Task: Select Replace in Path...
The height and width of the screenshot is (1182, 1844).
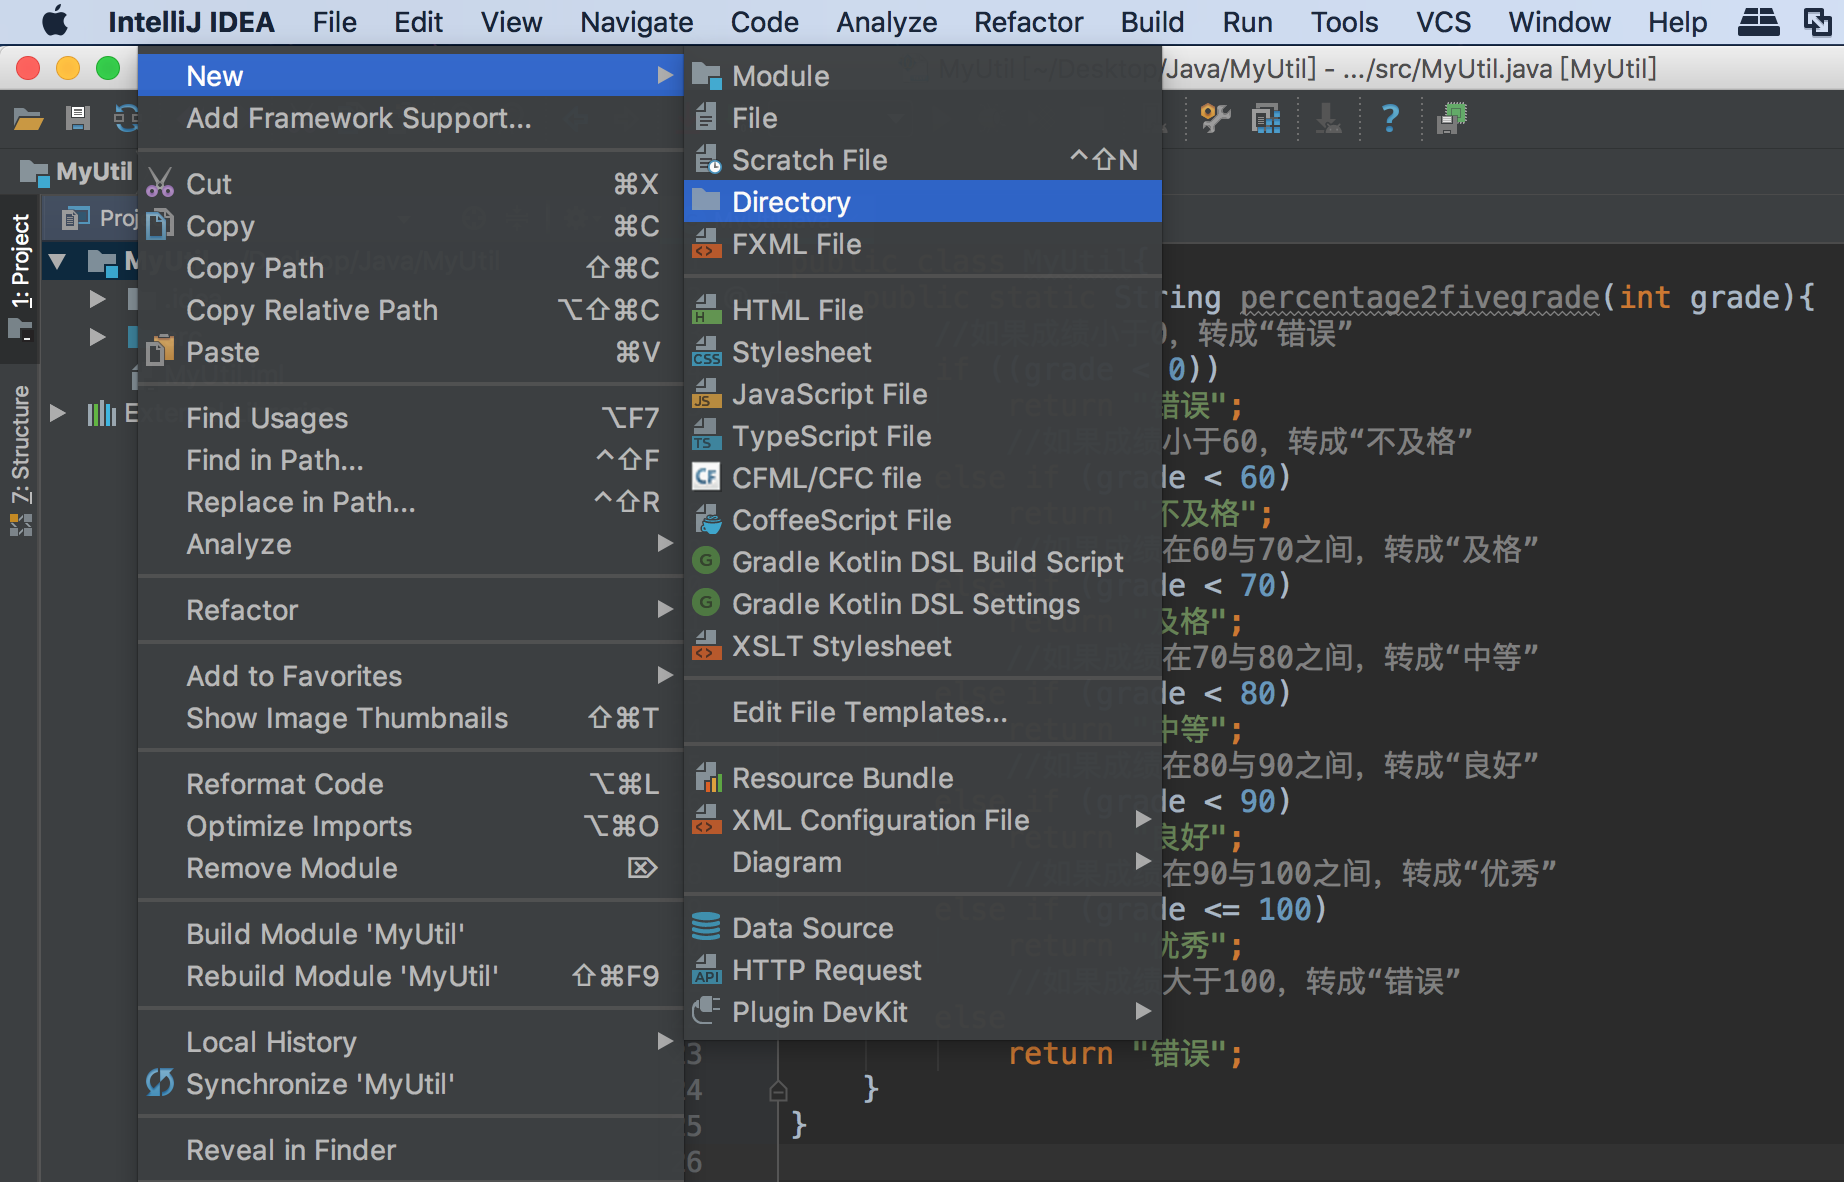Action: pyautogui.click(x=410, y=502)
